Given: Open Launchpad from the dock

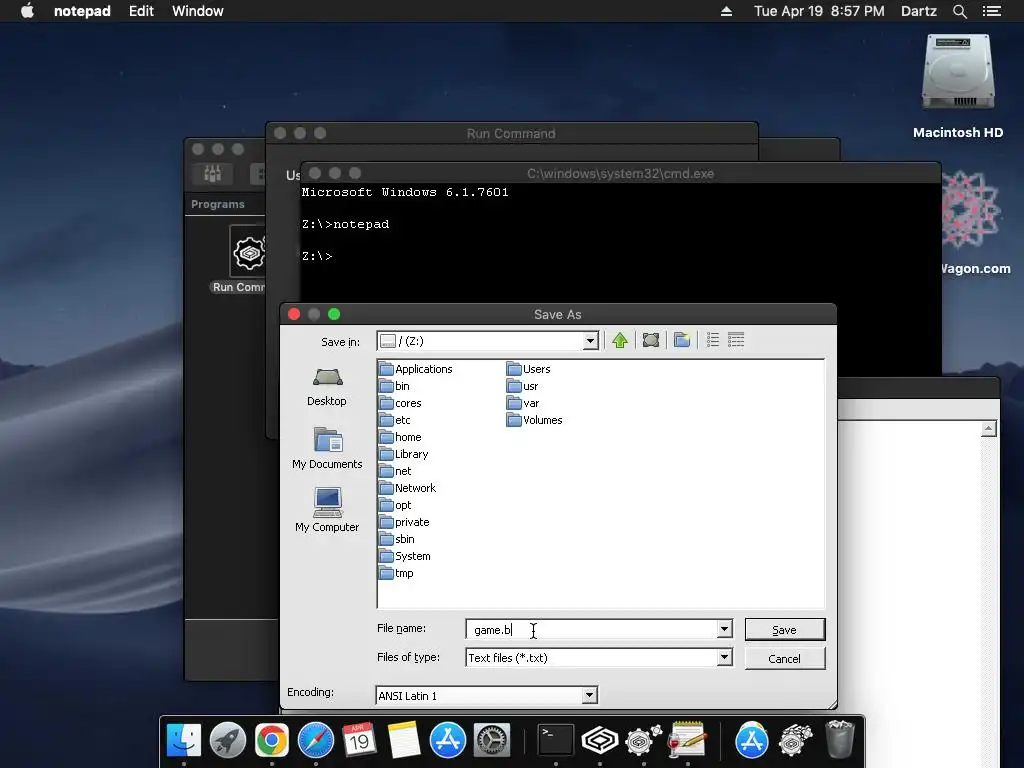Looking at the screenshot, I should pos(228,741).
